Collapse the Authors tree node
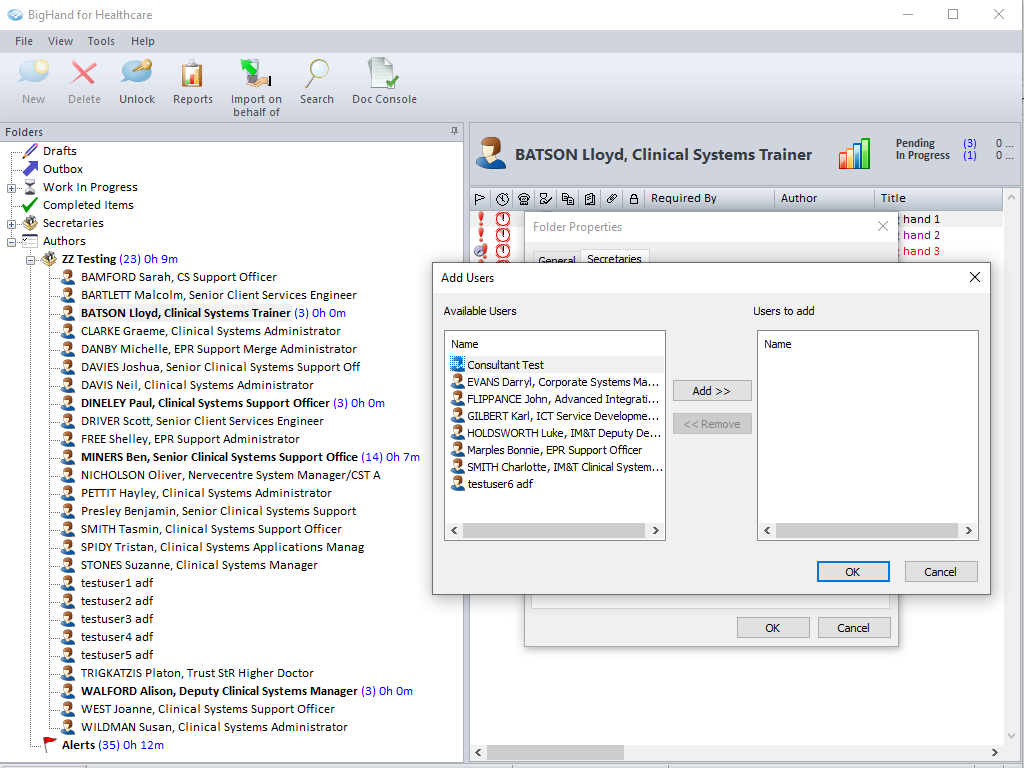The image size is (1024, 768). 11,242
